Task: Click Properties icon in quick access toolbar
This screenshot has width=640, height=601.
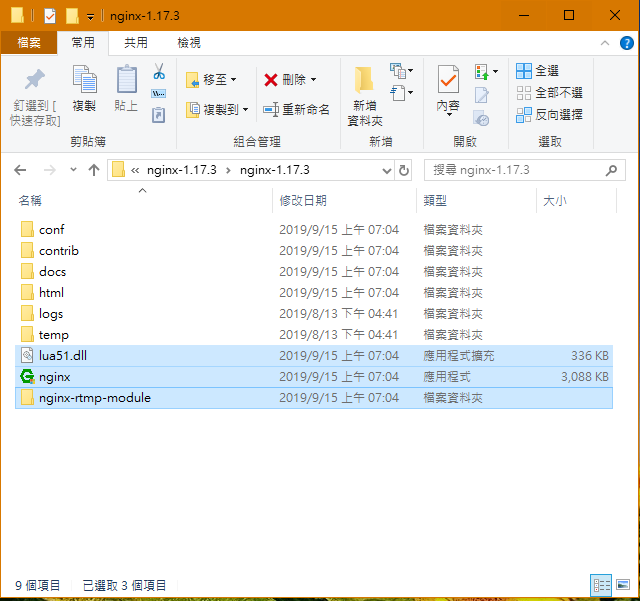Action: pos(50,16)
